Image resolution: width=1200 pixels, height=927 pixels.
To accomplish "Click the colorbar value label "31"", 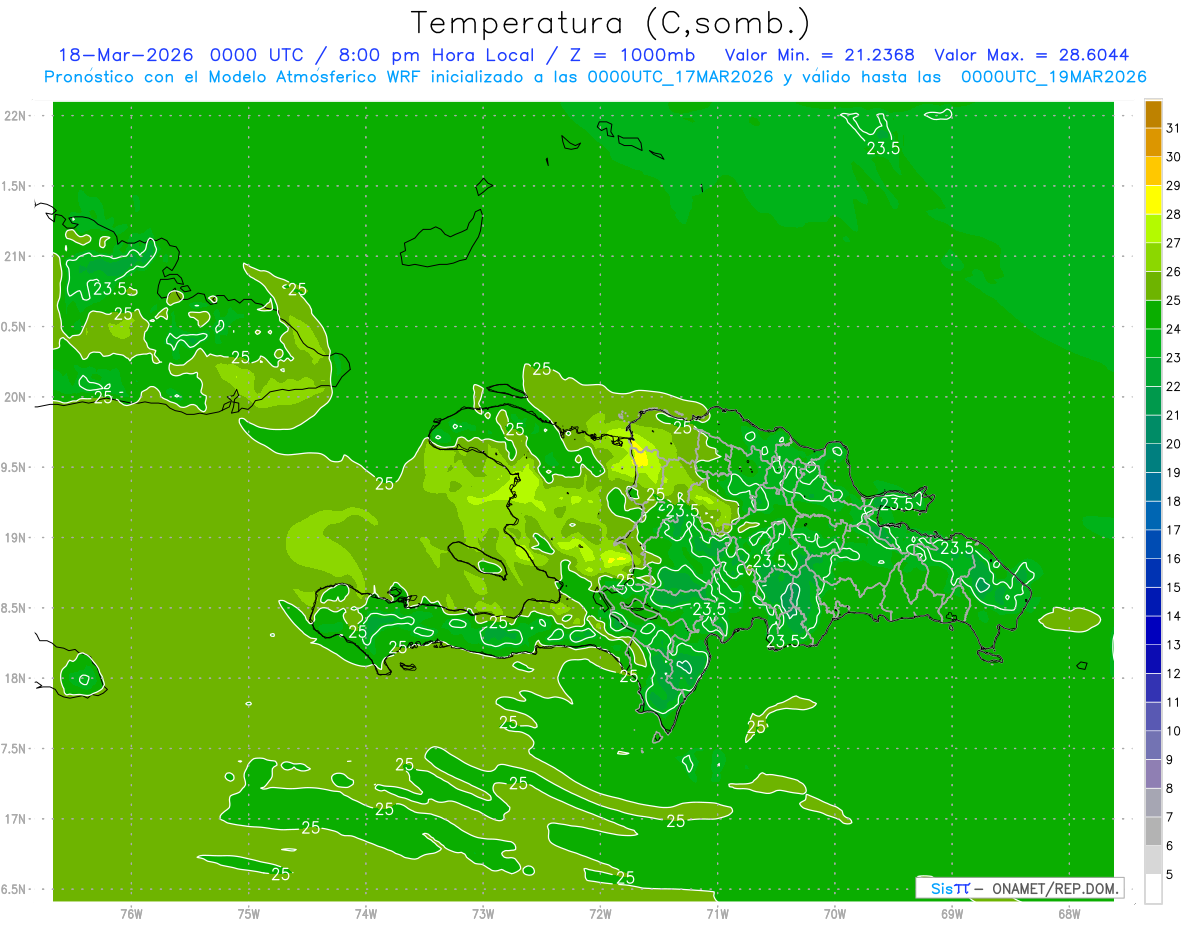I will click(1173, 128).
